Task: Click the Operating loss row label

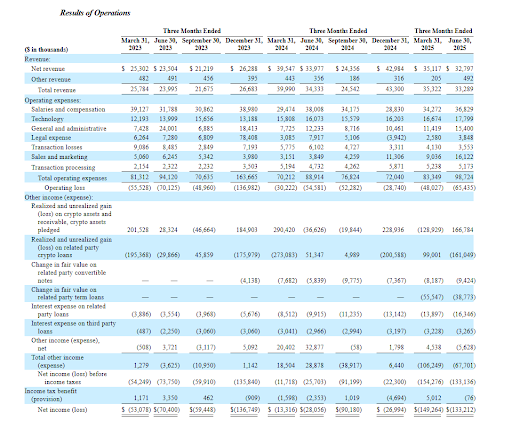Action: 65,188
